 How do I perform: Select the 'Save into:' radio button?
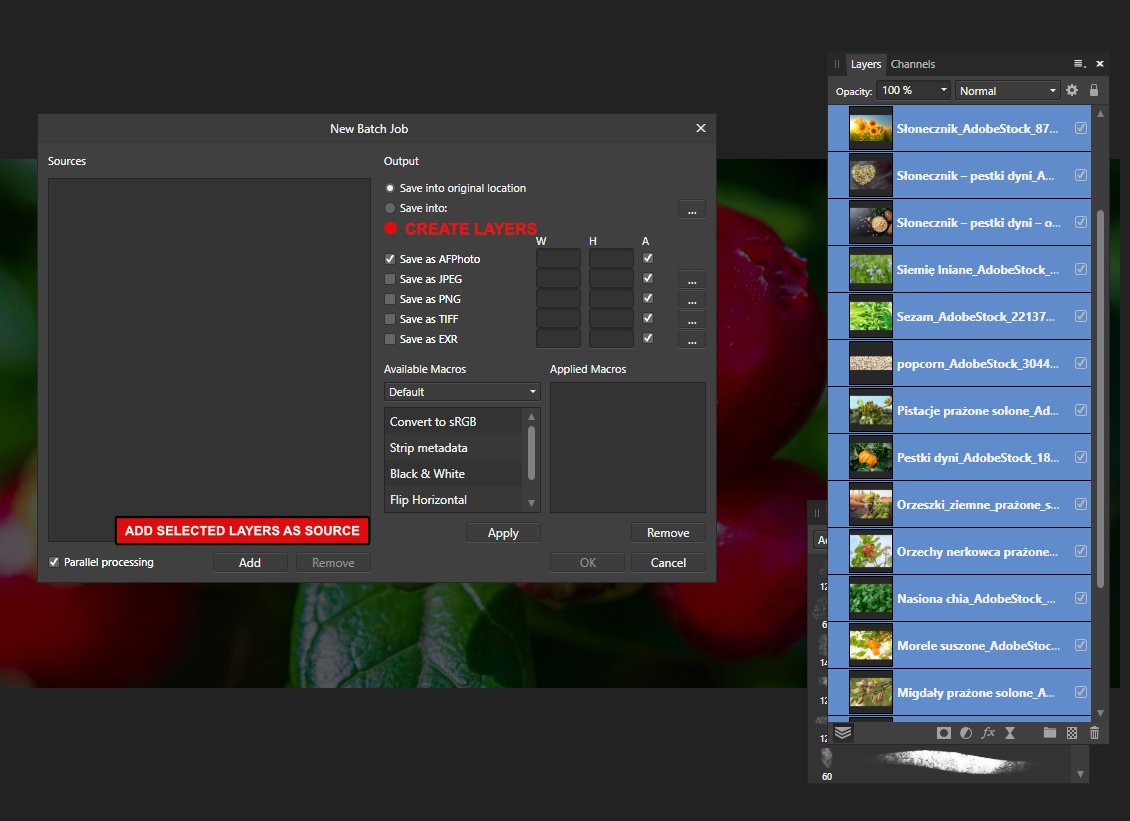(390, 208)
